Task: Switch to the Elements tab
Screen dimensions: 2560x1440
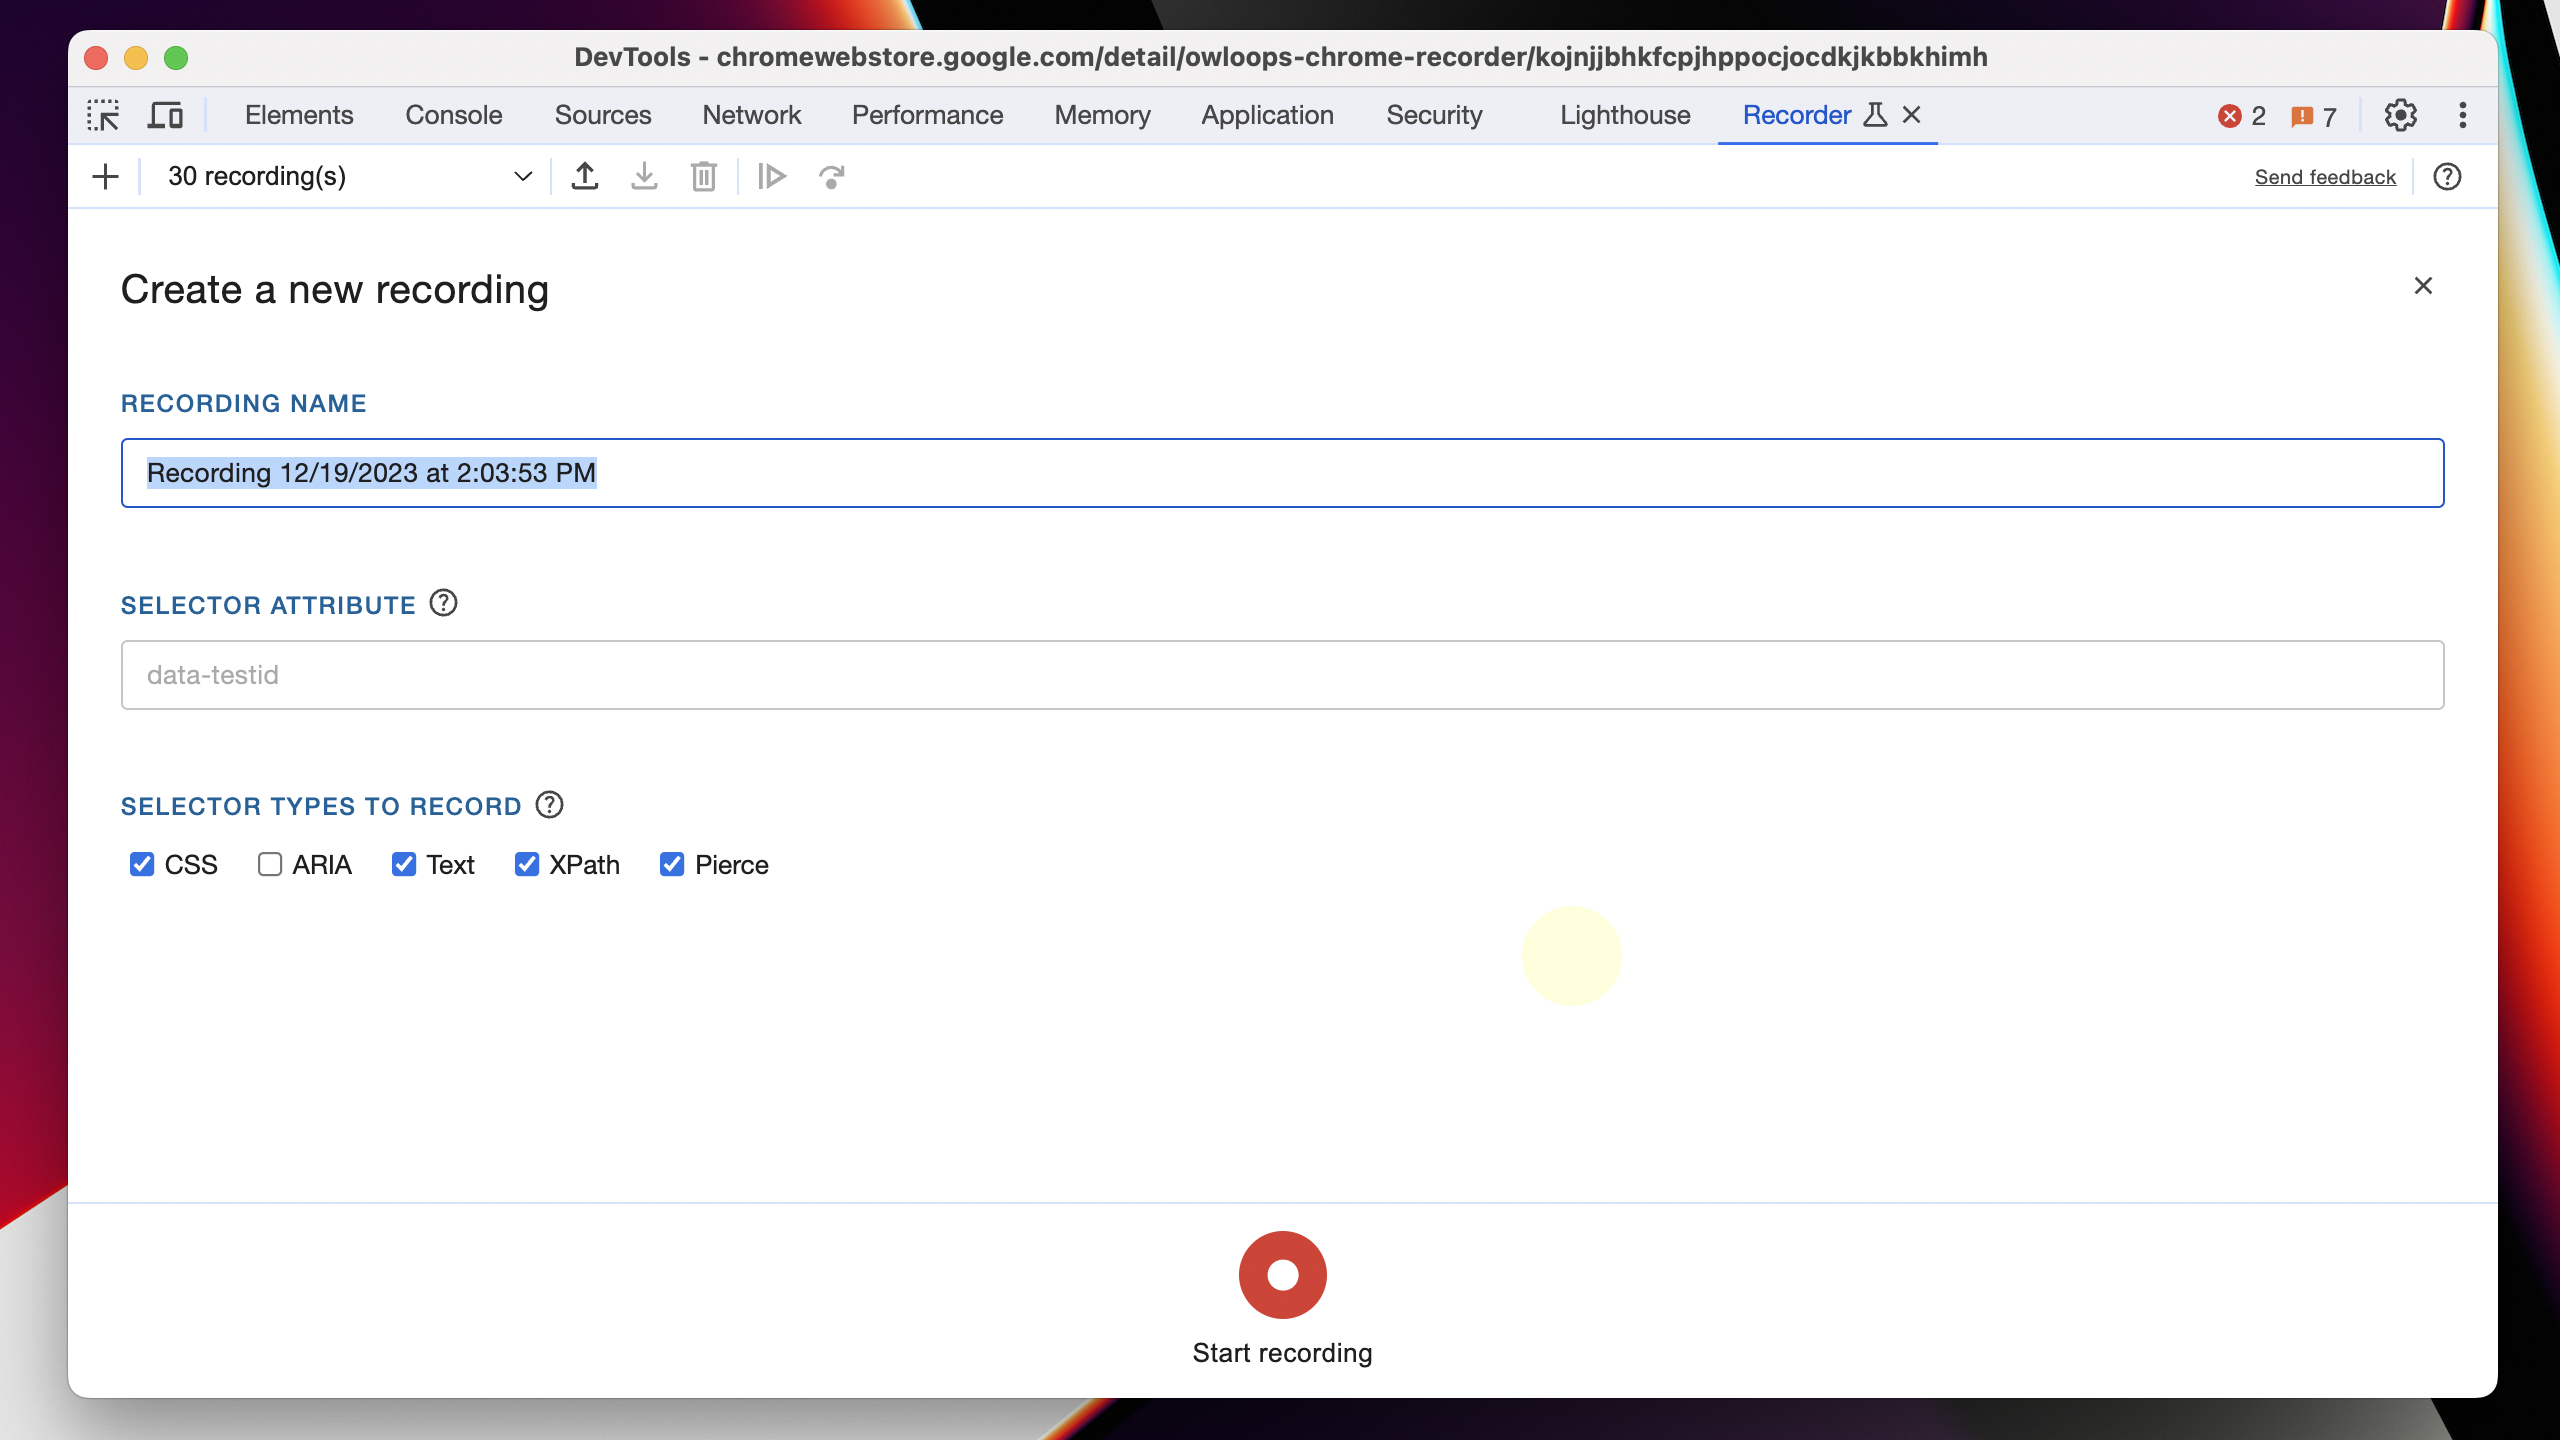Action: coord(299,115)
